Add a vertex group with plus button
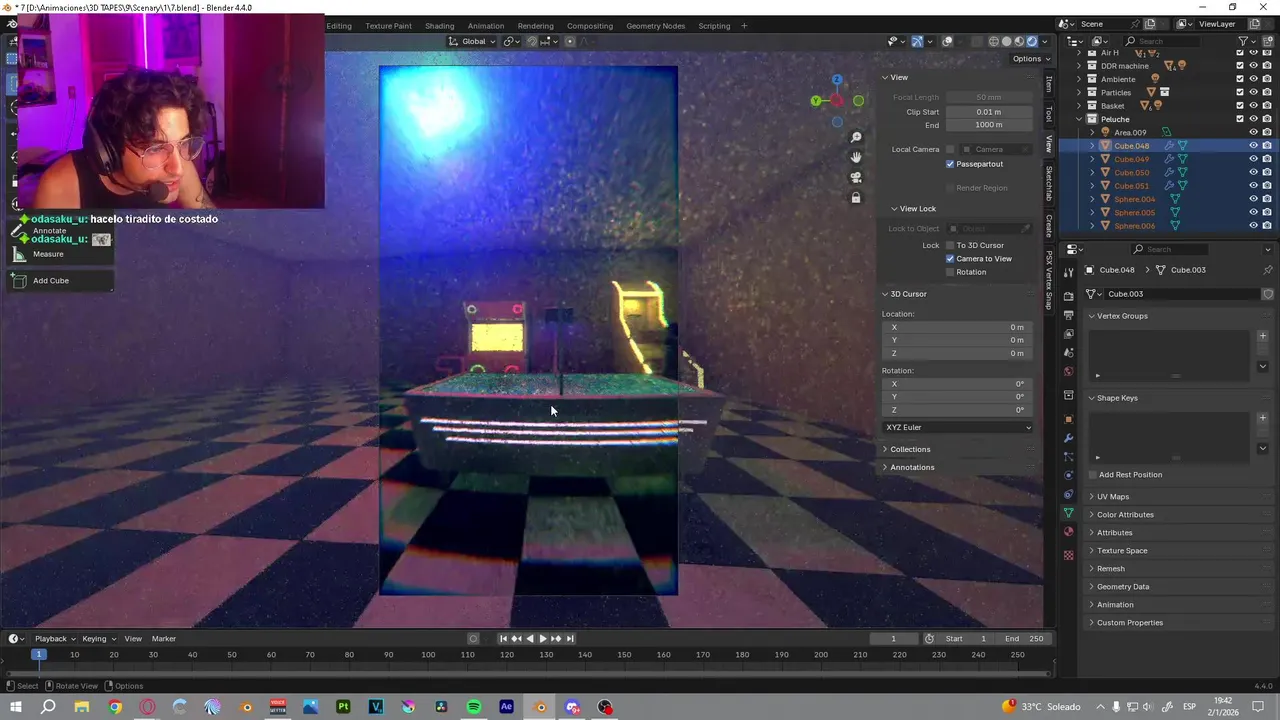The width and height of the screenshot is (1280, 720). (1262, 336)
